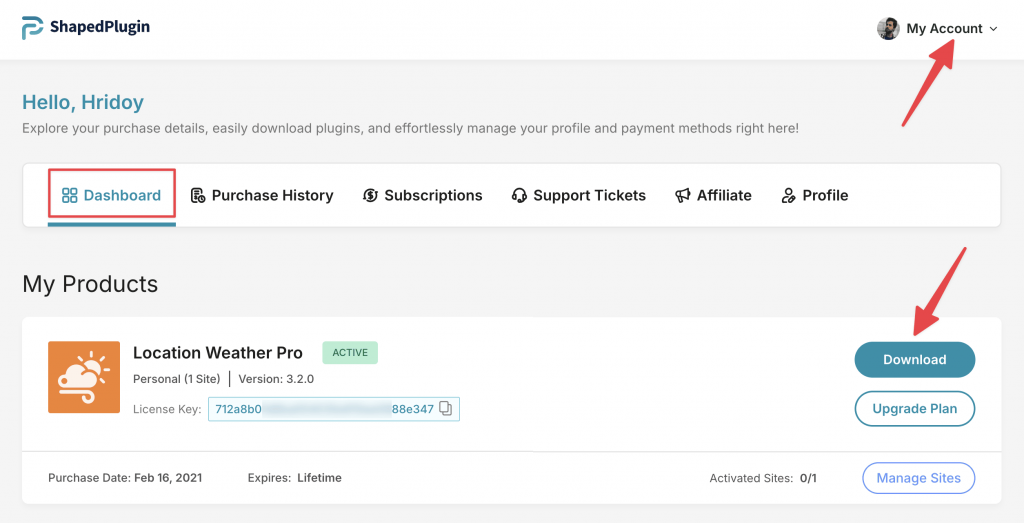This screenshot has width=1024, height=523.
Task: Click the Purchase History receipt icon
Action: [x=198, y=195]
